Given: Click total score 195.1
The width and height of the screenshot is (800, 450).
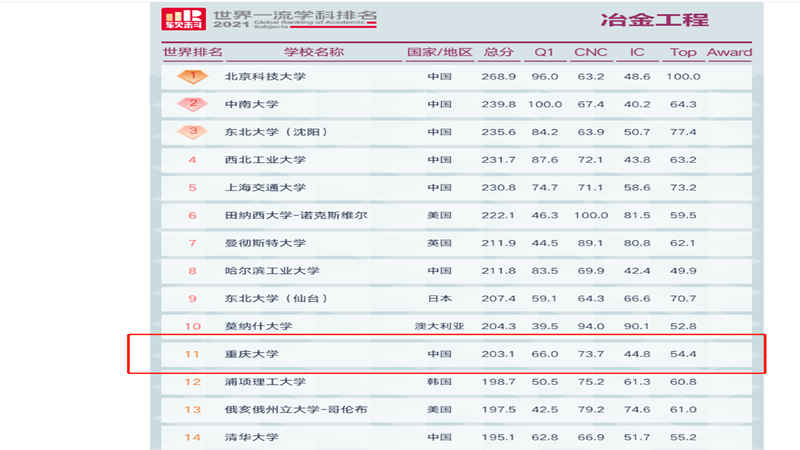Looking at the screenshot, I should click(x=498, y=437).
